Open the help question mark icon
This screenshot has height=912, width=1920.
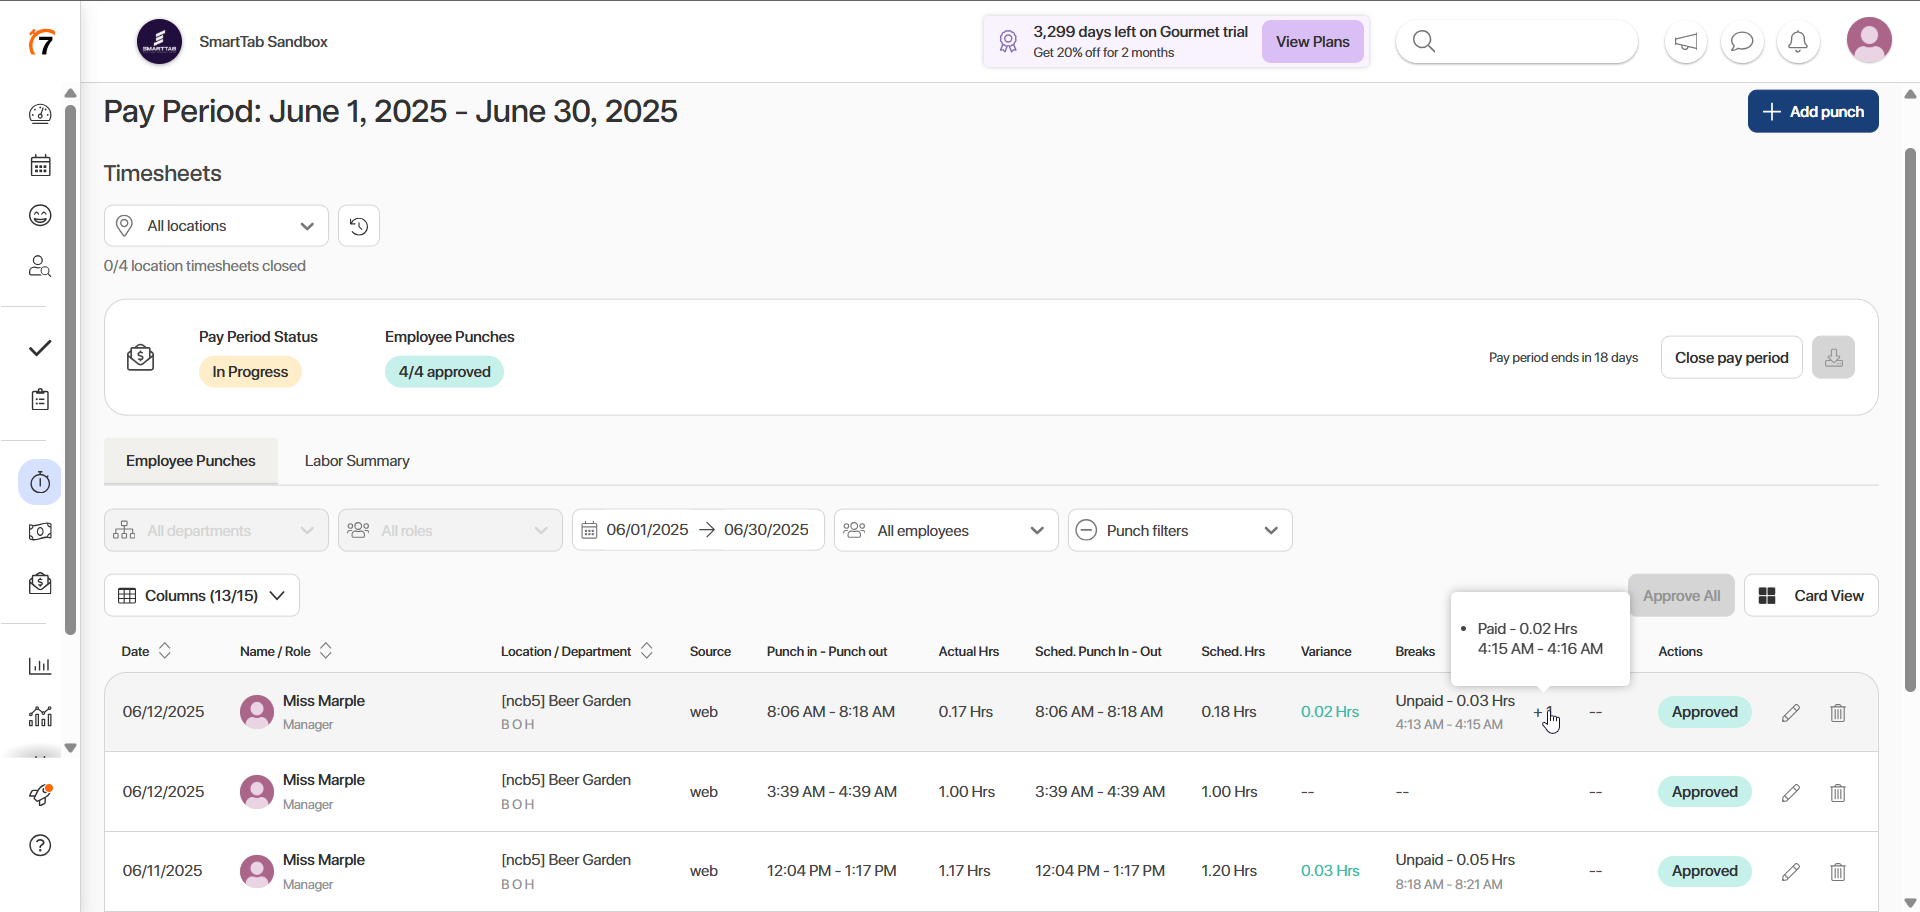(40, 846)
